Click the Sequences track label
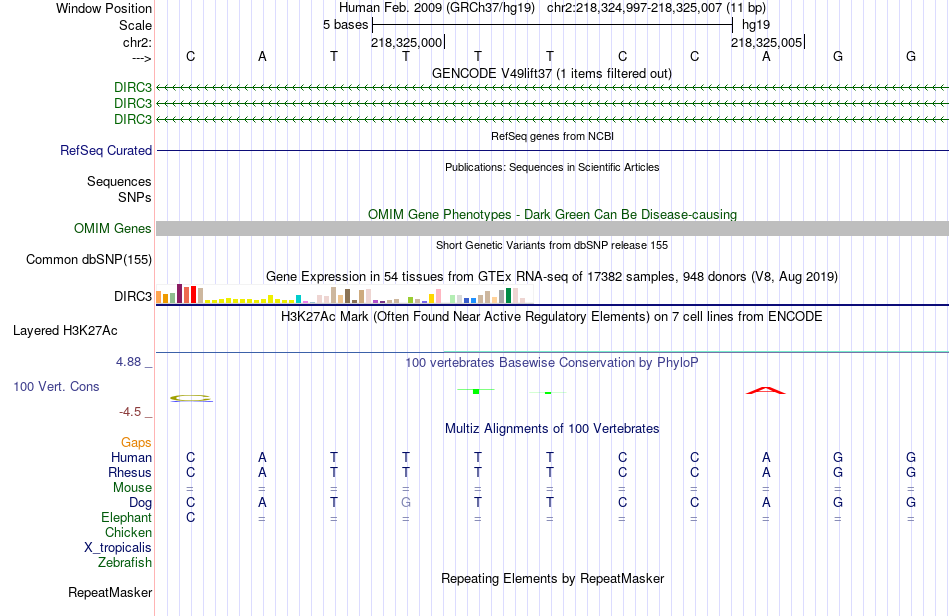950x616 pixels. [x=119, y=181]
